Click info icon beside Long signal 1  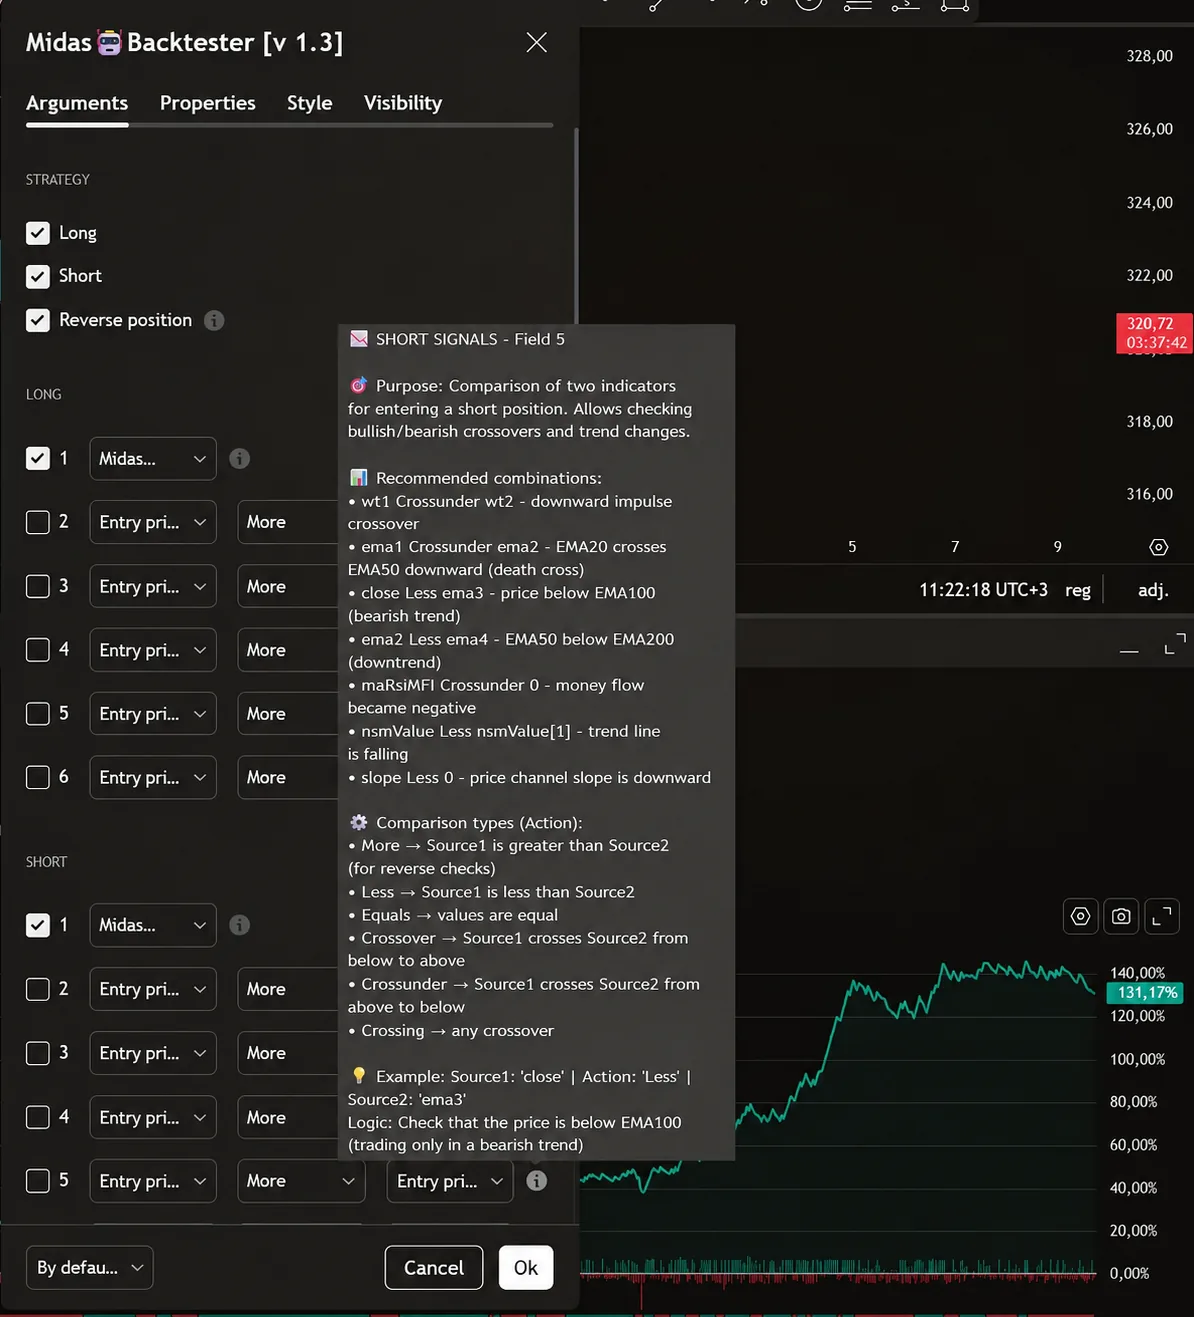pos(239,459)
